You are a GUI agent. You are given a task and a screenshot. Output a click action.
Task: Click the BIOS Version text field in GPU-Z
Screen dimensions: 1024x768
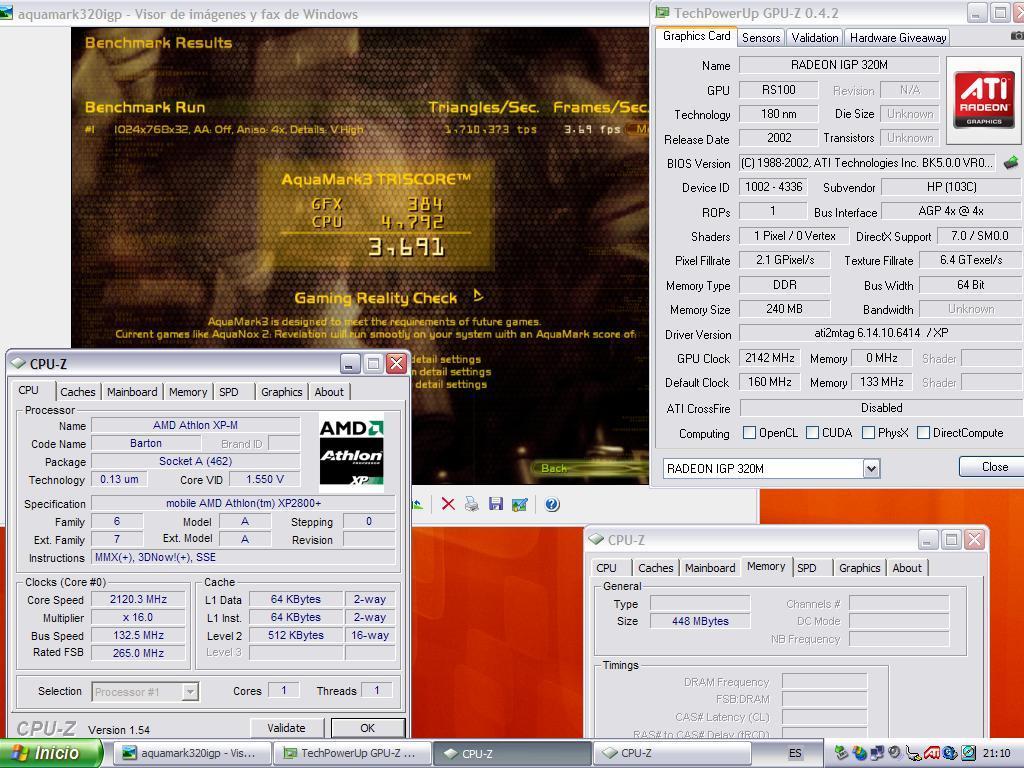867,163
